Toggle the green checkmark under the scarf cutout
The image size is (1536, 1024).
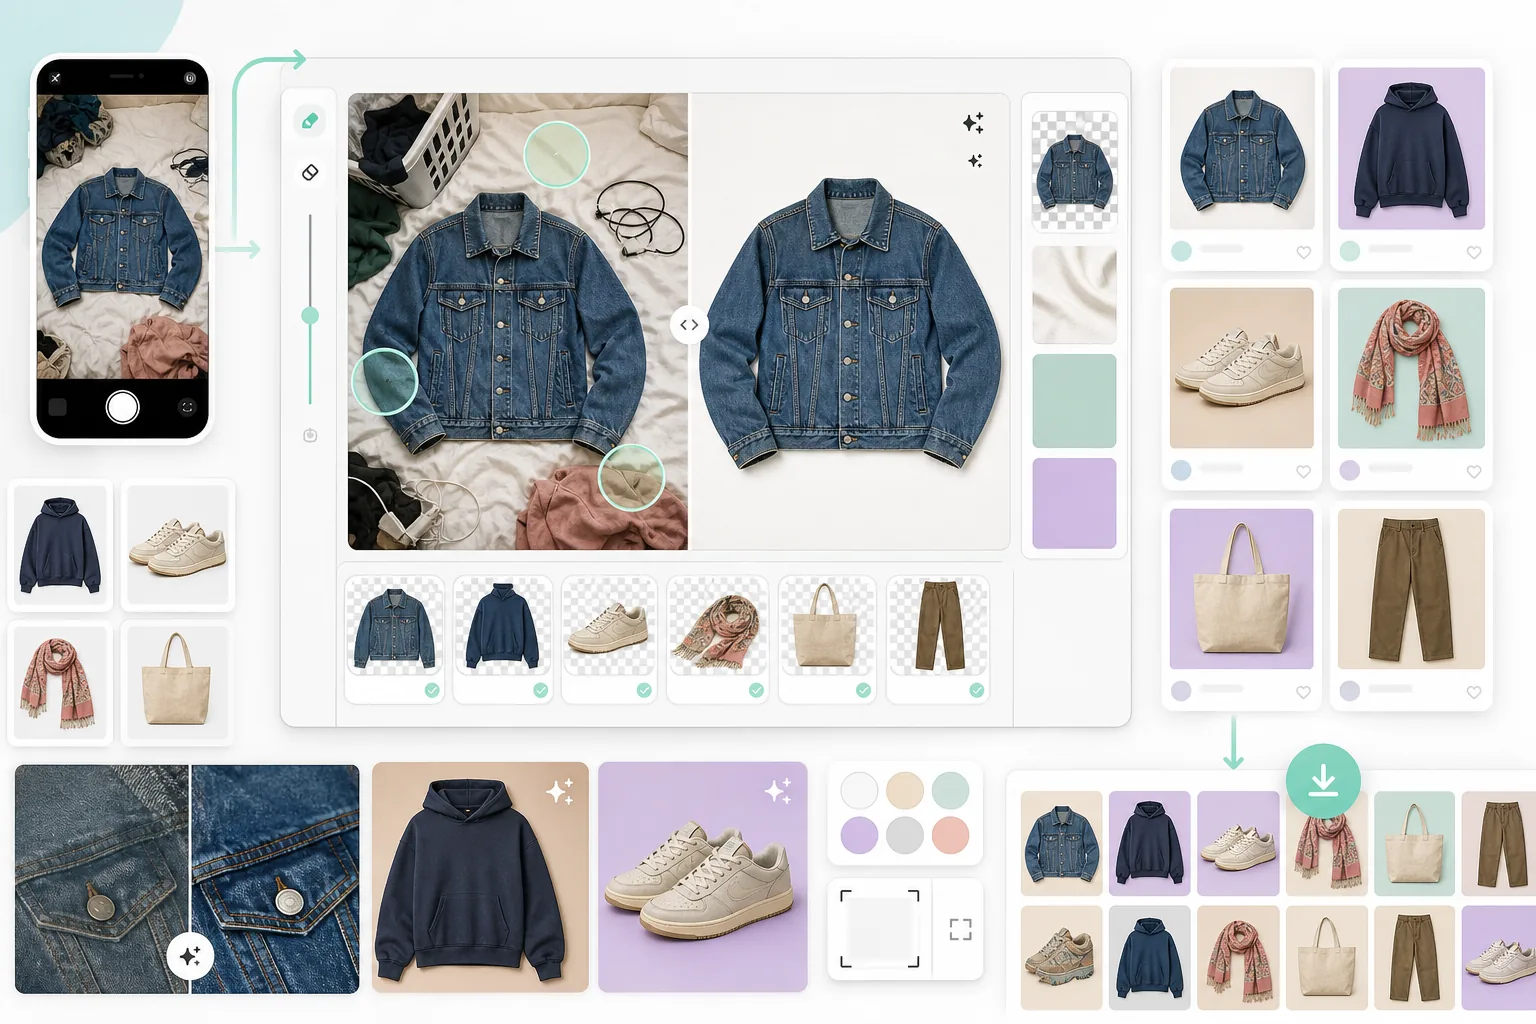pos(756,690)
